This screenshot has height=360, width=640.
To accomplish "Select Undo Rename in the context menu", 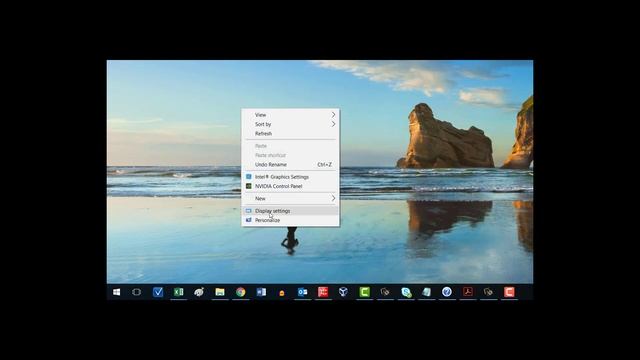I will tap(290, 164).
